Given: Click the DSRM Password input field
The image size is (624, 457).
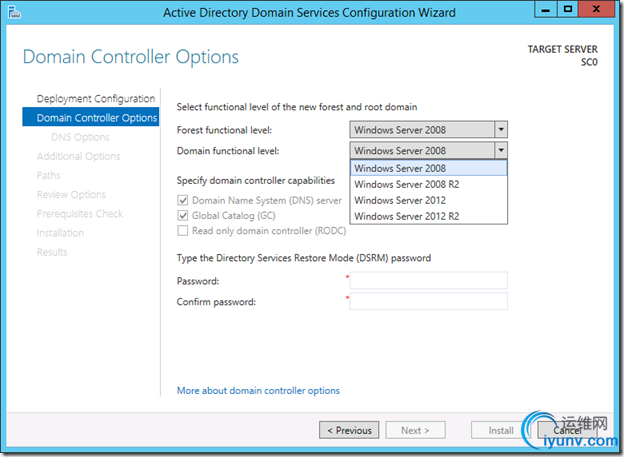Looking at the screenshot, I should pyautogui.click(x=429, y=280).
